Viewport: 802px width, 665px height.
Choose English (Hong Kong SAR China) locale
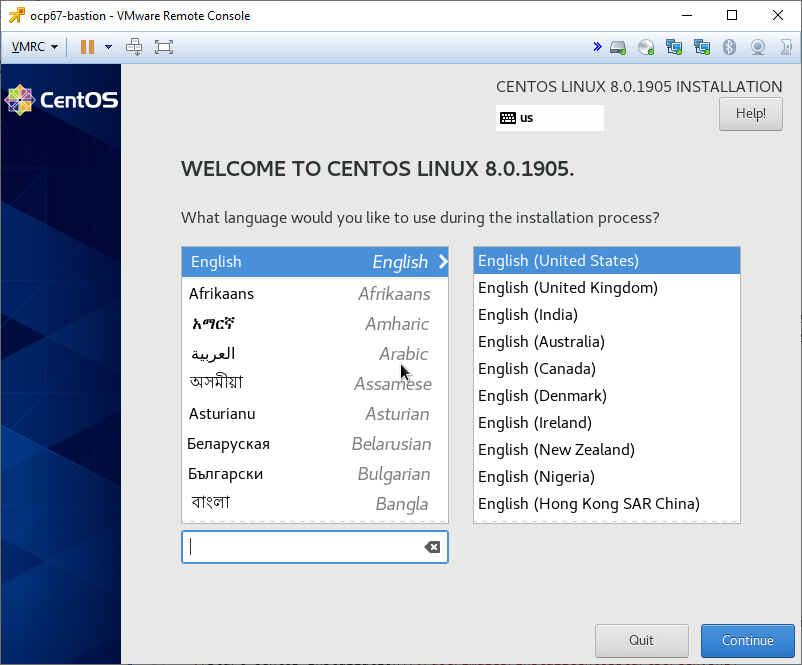607,504
